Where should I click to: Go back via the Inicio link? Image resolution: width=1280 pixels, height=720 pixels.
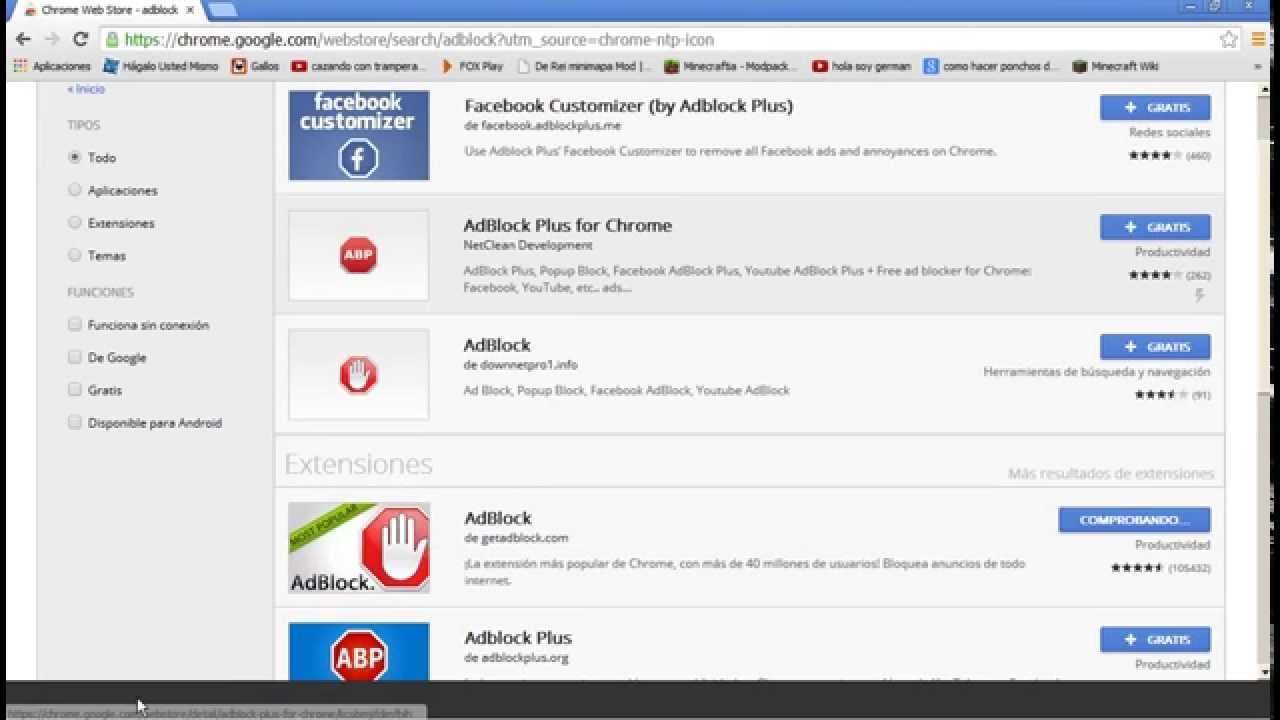click(86, 89)
